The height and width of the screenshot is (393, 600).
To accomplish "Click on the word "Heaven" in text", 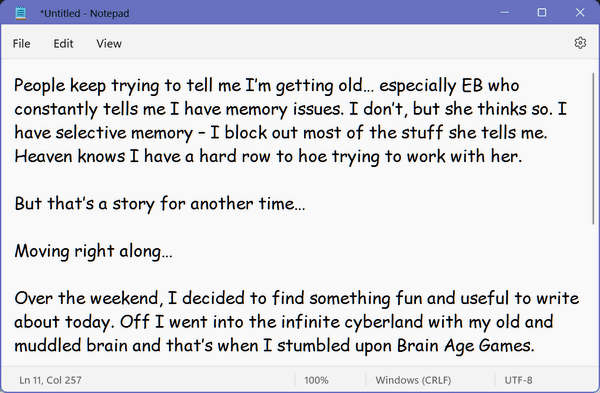I will point(43,156).
